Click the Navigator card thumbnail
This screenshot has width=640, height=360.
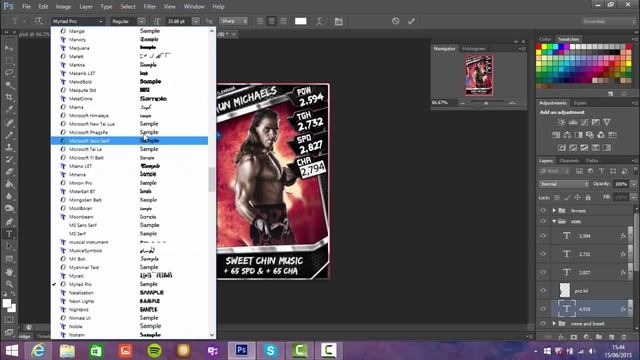[x=479, y=75]
